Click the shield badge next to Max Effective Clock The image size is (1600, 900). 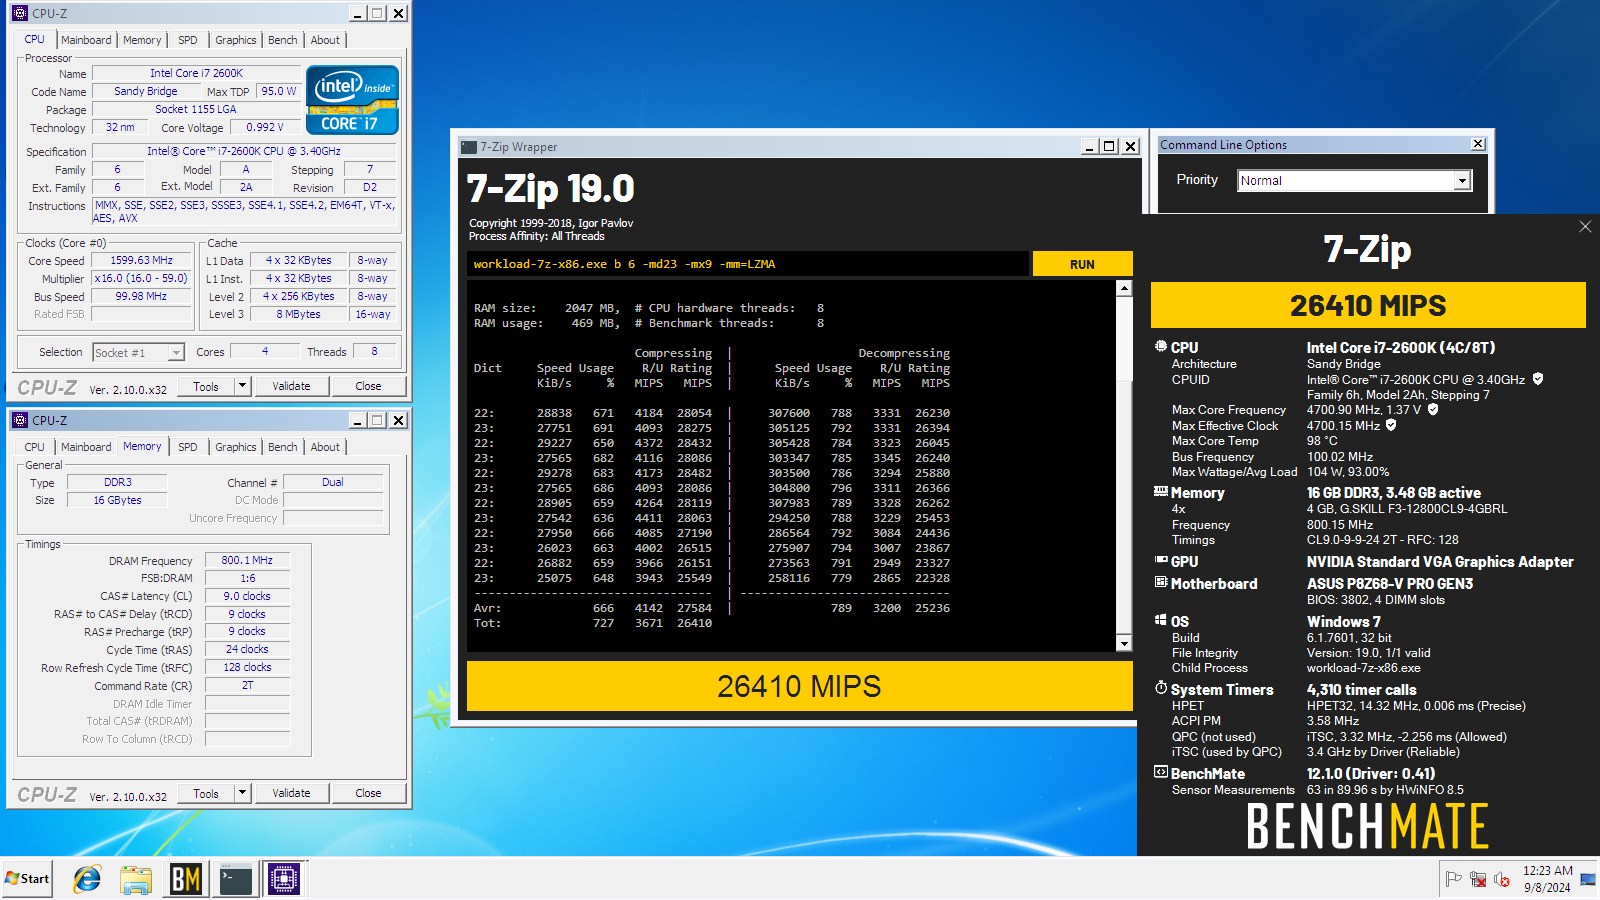click(x=1391, y=425)
